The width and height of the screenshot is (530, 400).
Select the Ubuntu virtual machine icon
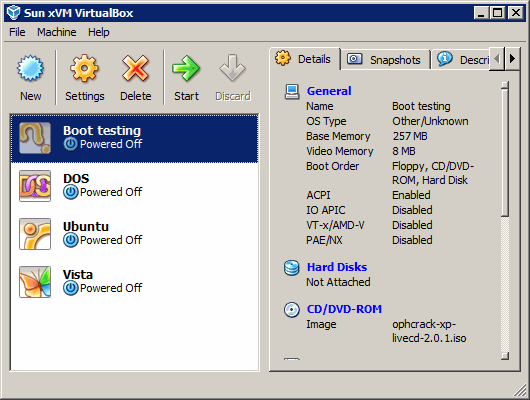[x=35, y=234]
